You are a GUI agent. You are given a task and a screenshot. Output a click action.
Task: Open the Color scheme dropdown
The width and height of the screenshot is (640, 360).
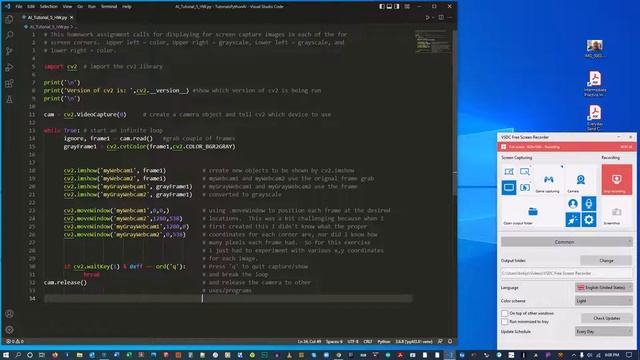tap(603, 301)
